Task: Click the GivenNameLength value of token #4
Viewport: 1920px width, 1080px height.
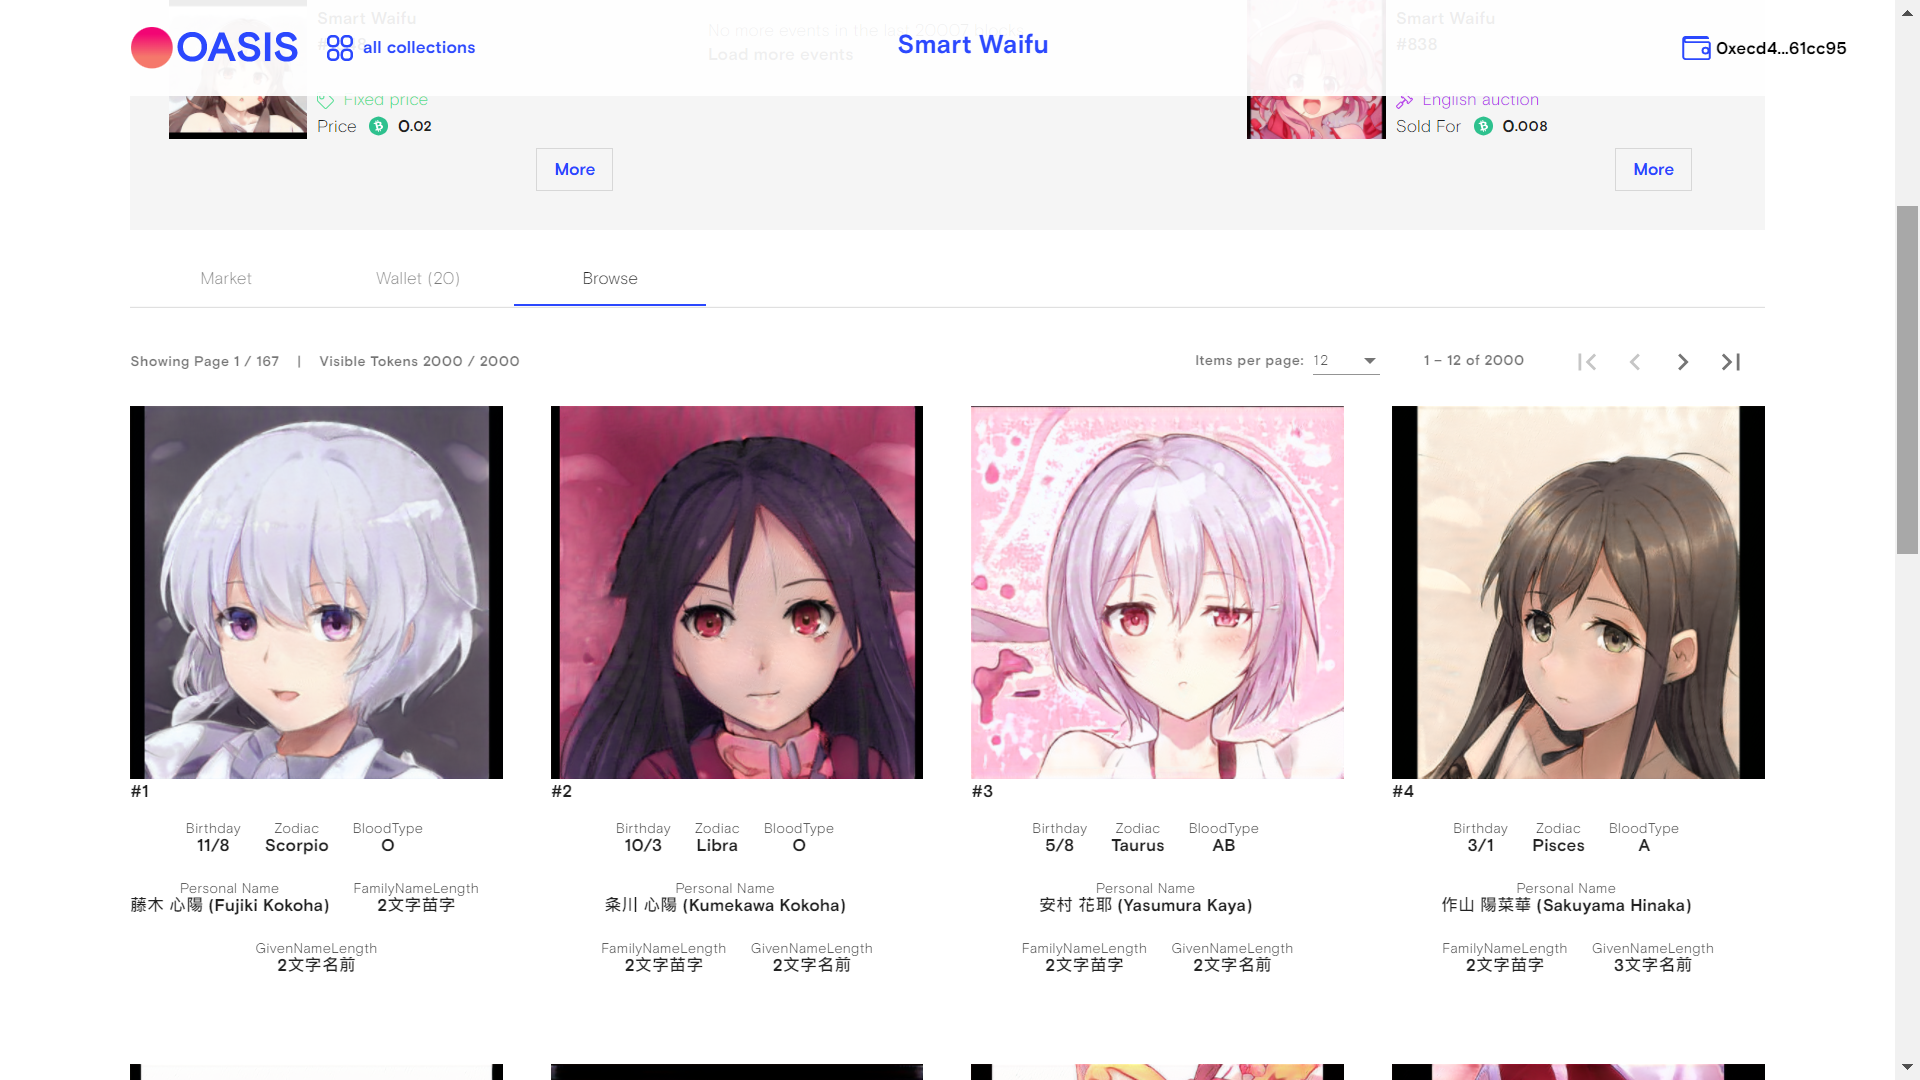Action: click(1653, 966)
